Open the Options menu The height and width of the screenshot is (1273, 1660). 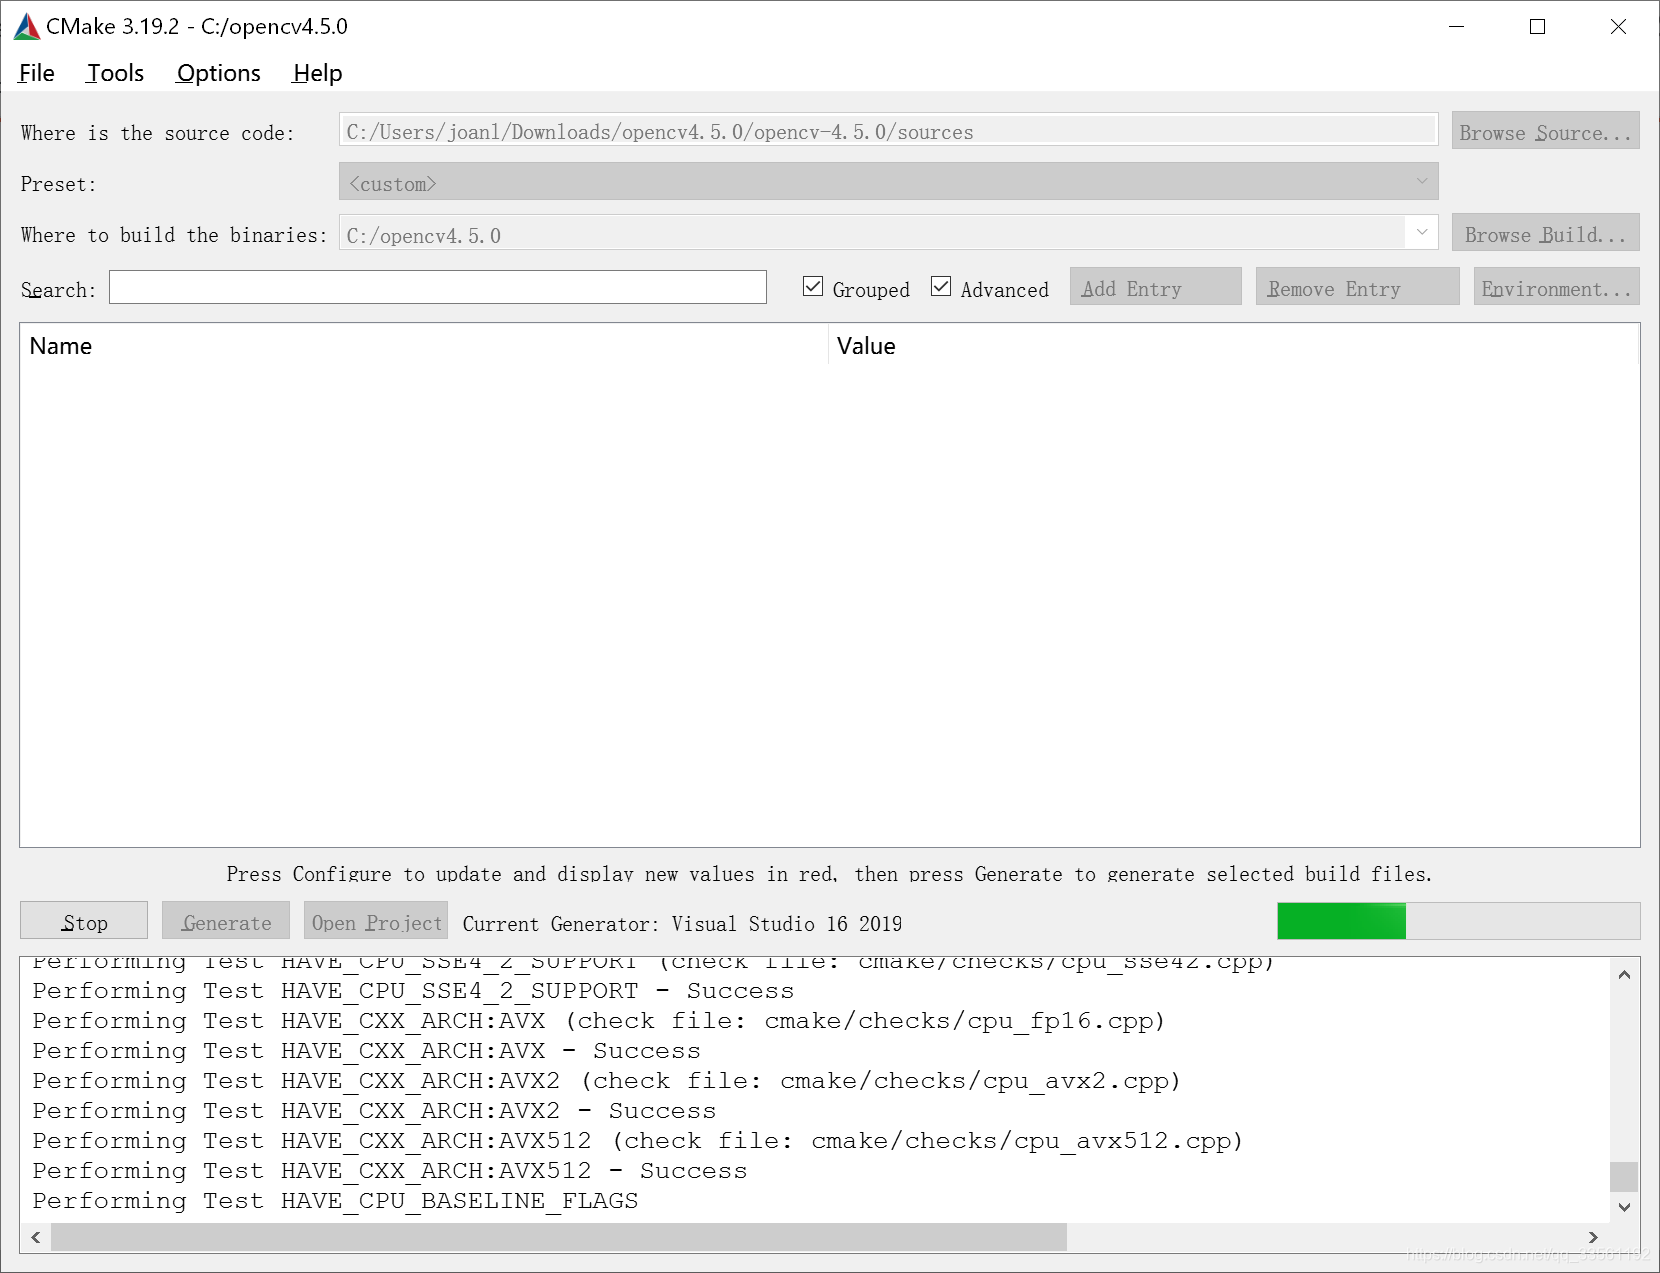pos(218,72)
